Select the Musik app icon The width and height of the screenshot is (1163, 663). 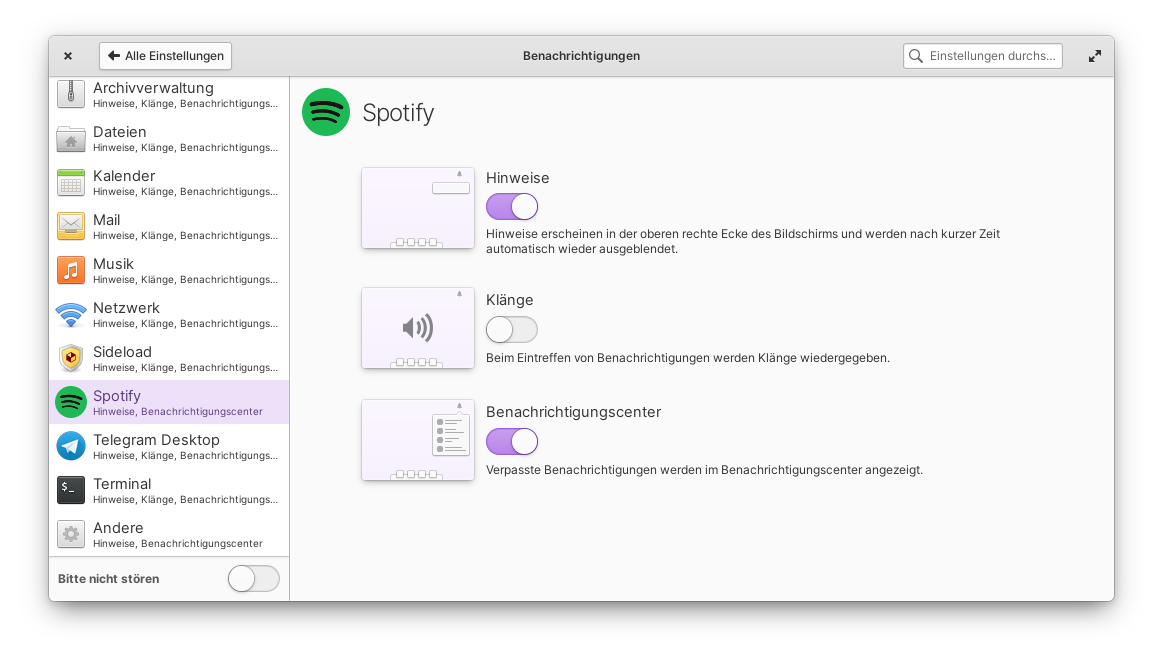(x=70, y=270)
